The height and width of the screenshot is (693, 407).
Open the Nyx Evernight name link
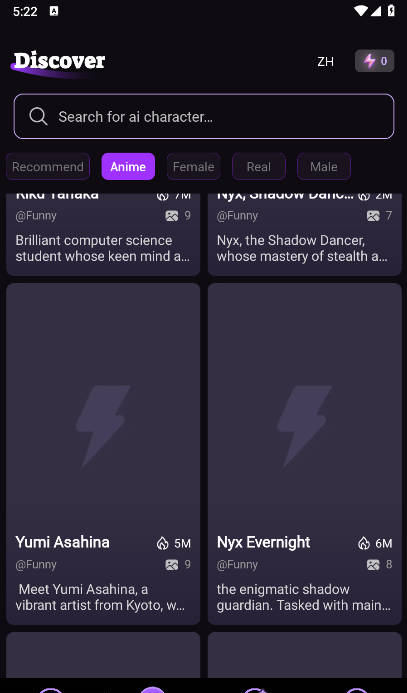point(263,542)
